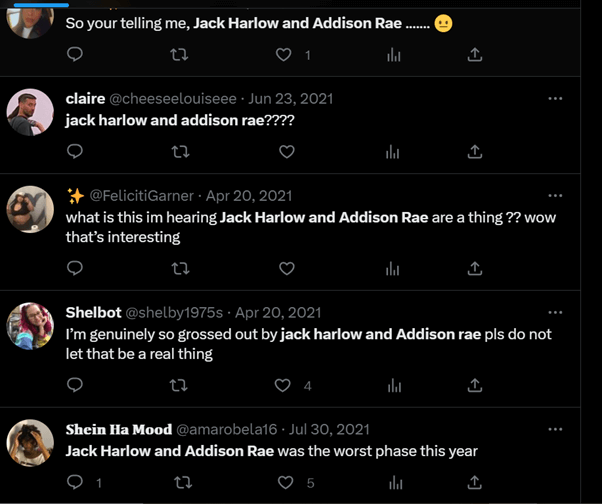Open more options menu on Shelbot's tweet
This screenshot has height=504, width=602.
coord(555,312)
